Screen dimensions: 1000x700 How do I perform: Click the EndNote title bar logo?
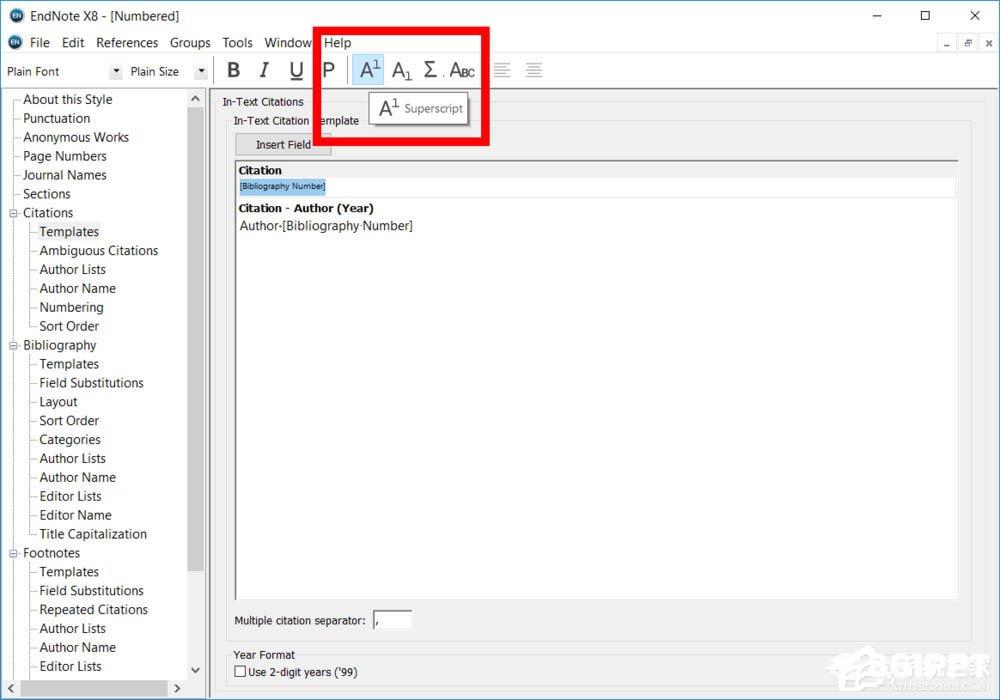(17, 15)
